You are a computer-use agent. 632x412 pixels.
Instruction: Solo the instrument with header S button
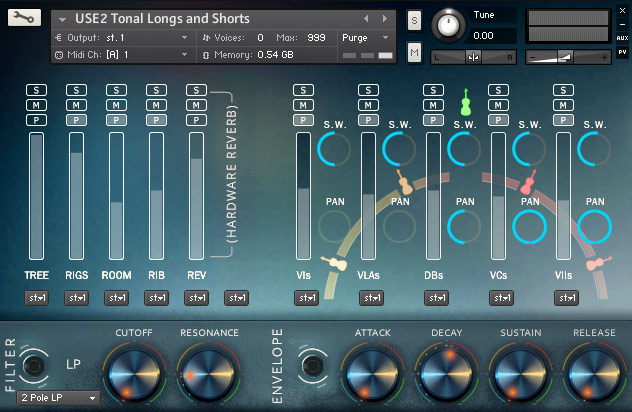coord(414,20)
